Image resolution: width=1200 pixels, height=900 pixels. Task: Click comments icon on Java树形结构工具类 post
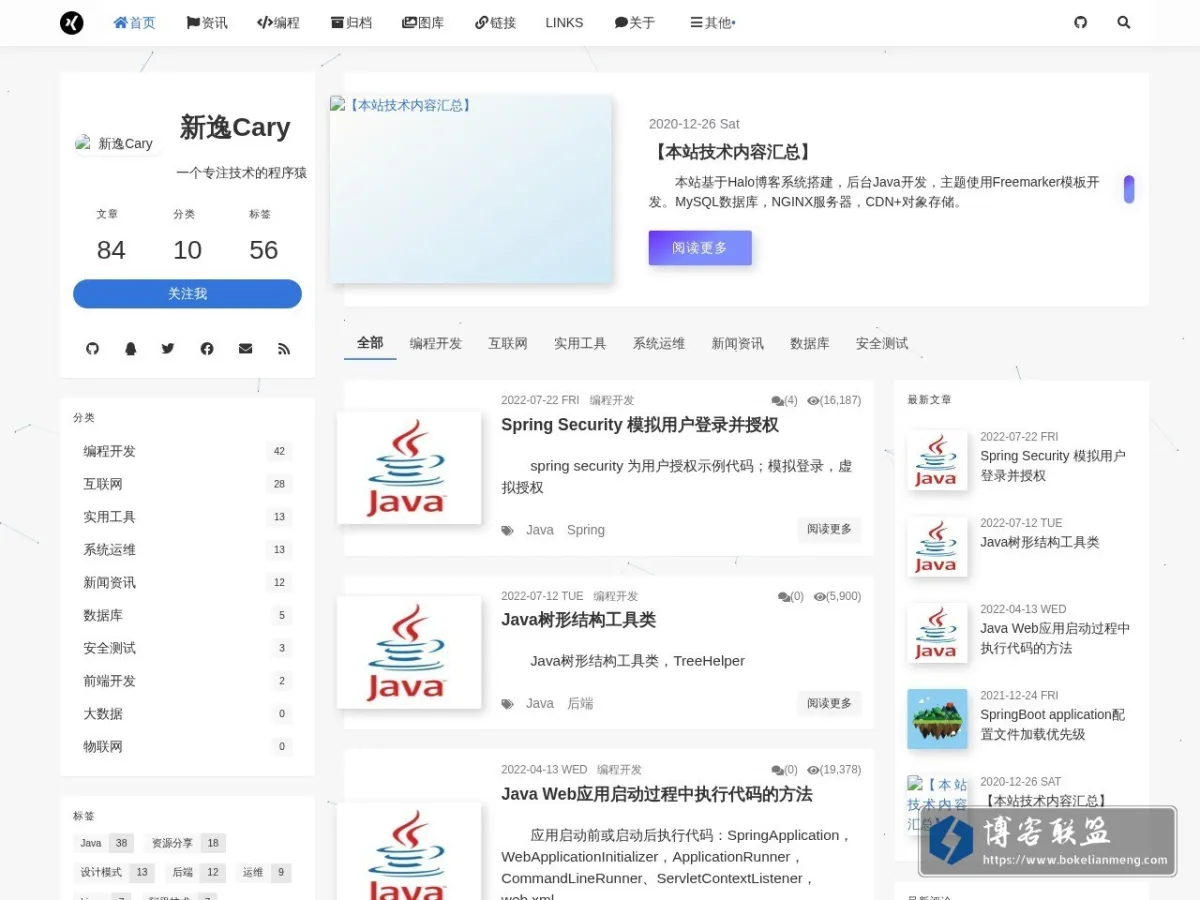coord(784,597)
